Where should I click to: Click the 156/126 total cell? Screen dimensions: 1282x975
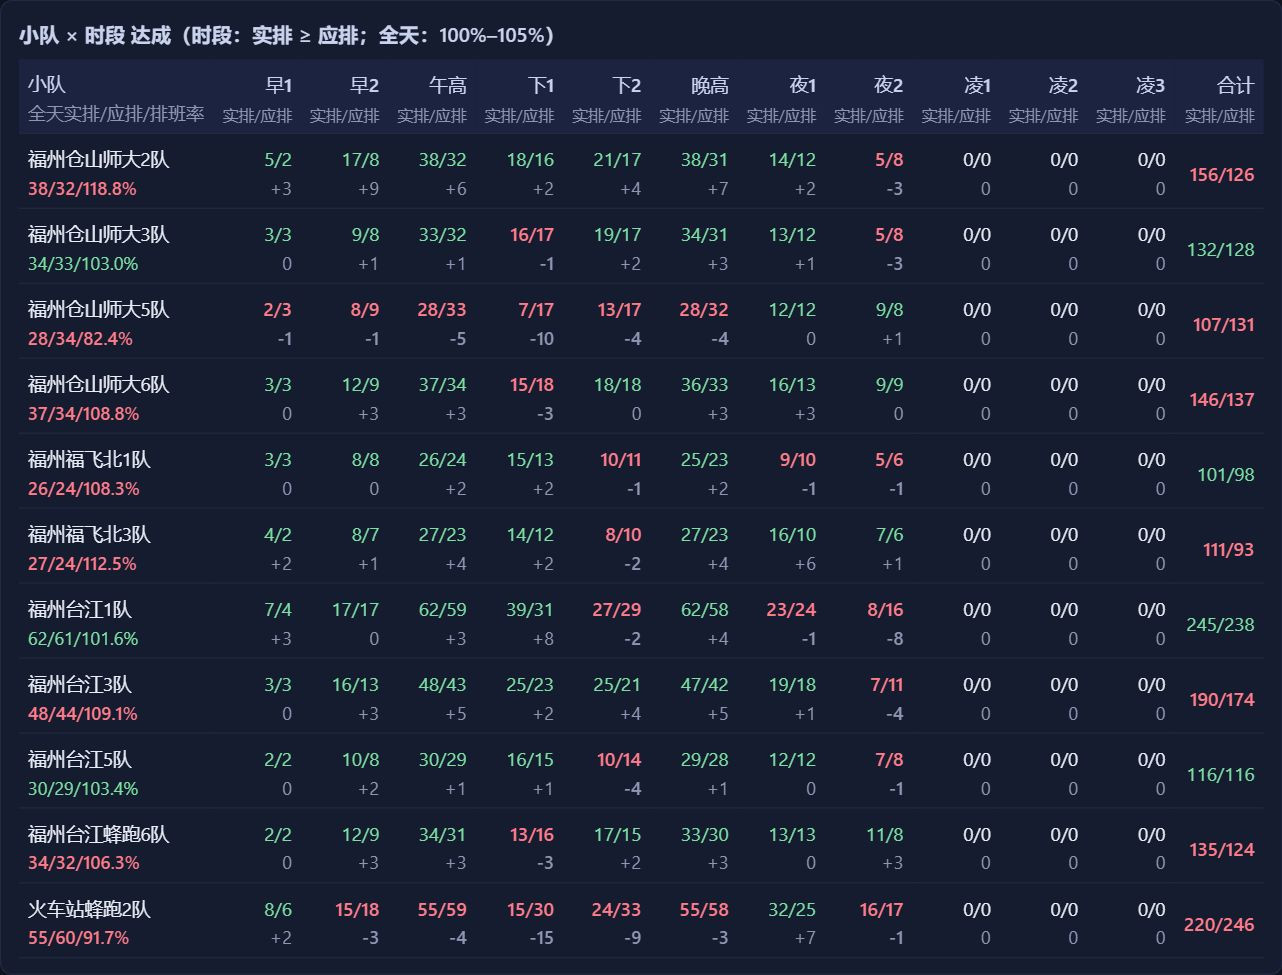1222,174
